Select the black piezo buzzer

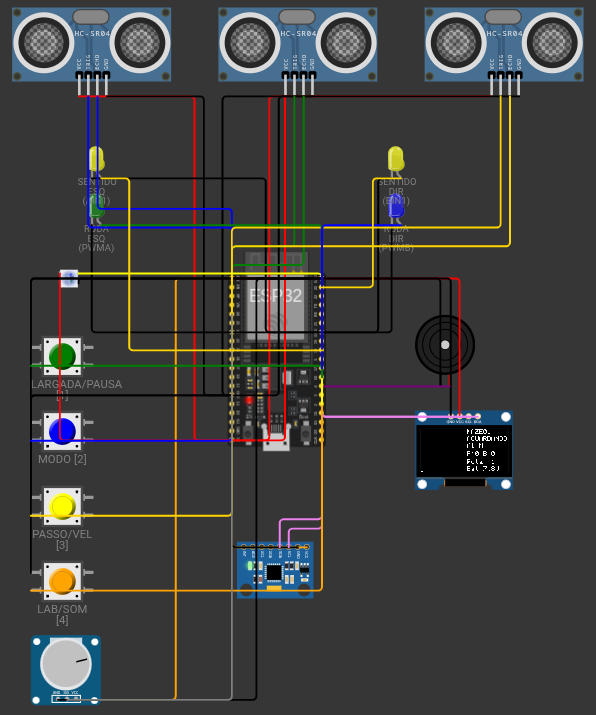point(445,345)
